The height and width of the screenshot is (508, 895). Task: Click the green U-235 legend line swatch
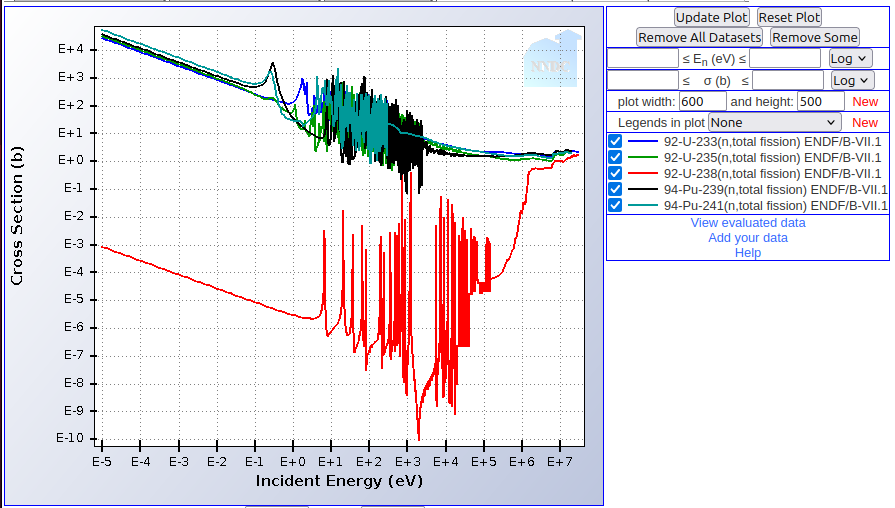tap(642, 158)
